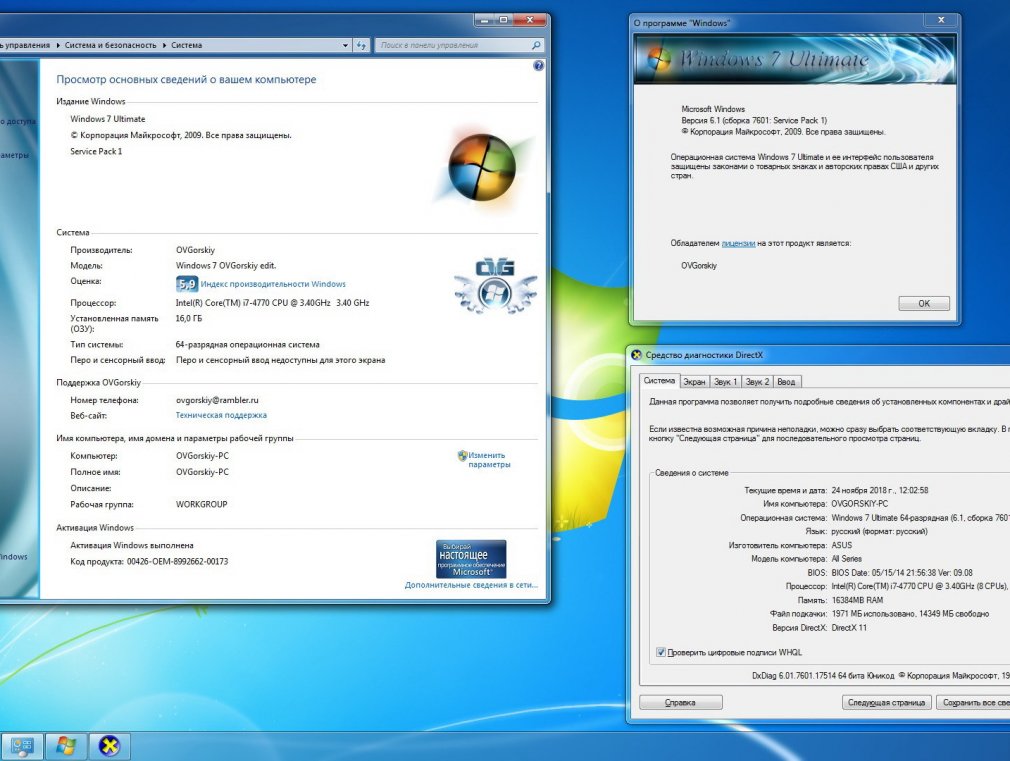Click the 64-разрядная операционная система value
This screenshot has width=1010, height=761.
(x=247, y=345)
